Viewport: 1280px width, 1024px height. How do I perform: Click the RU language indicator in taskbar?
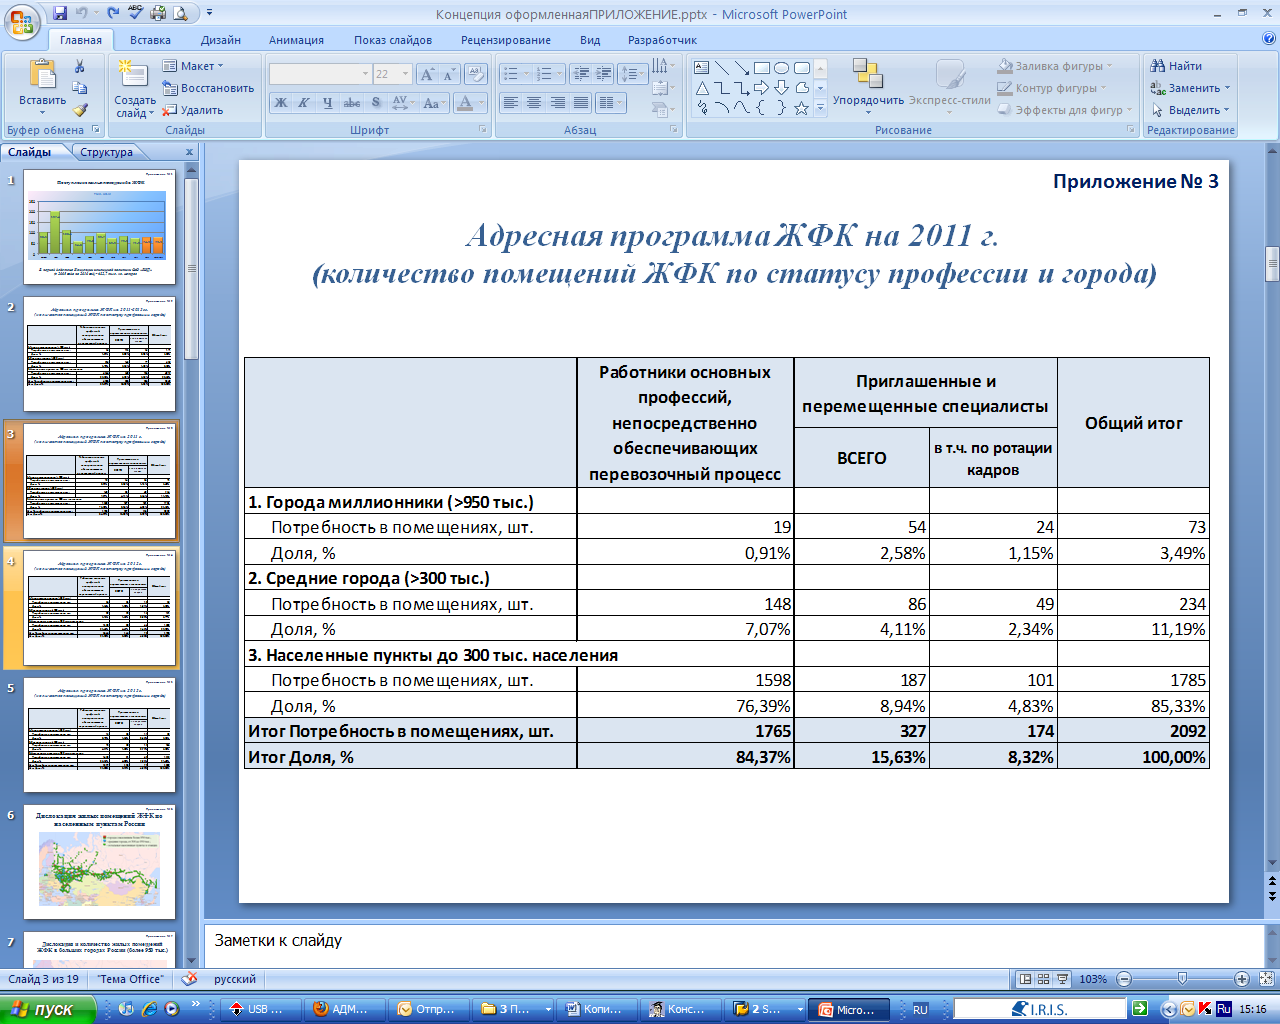pos(920,1010)
